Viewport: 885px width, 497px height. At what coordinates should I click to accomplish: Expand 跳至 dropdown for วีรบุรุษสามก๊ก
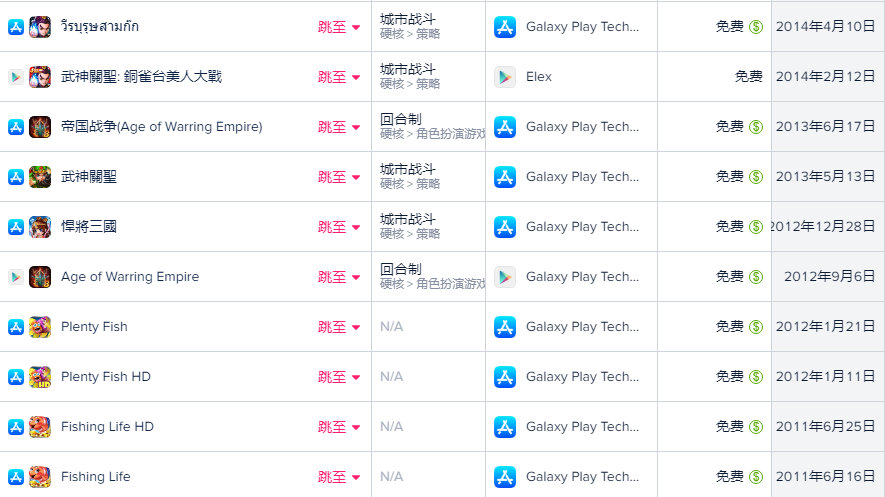click(339, 27)
